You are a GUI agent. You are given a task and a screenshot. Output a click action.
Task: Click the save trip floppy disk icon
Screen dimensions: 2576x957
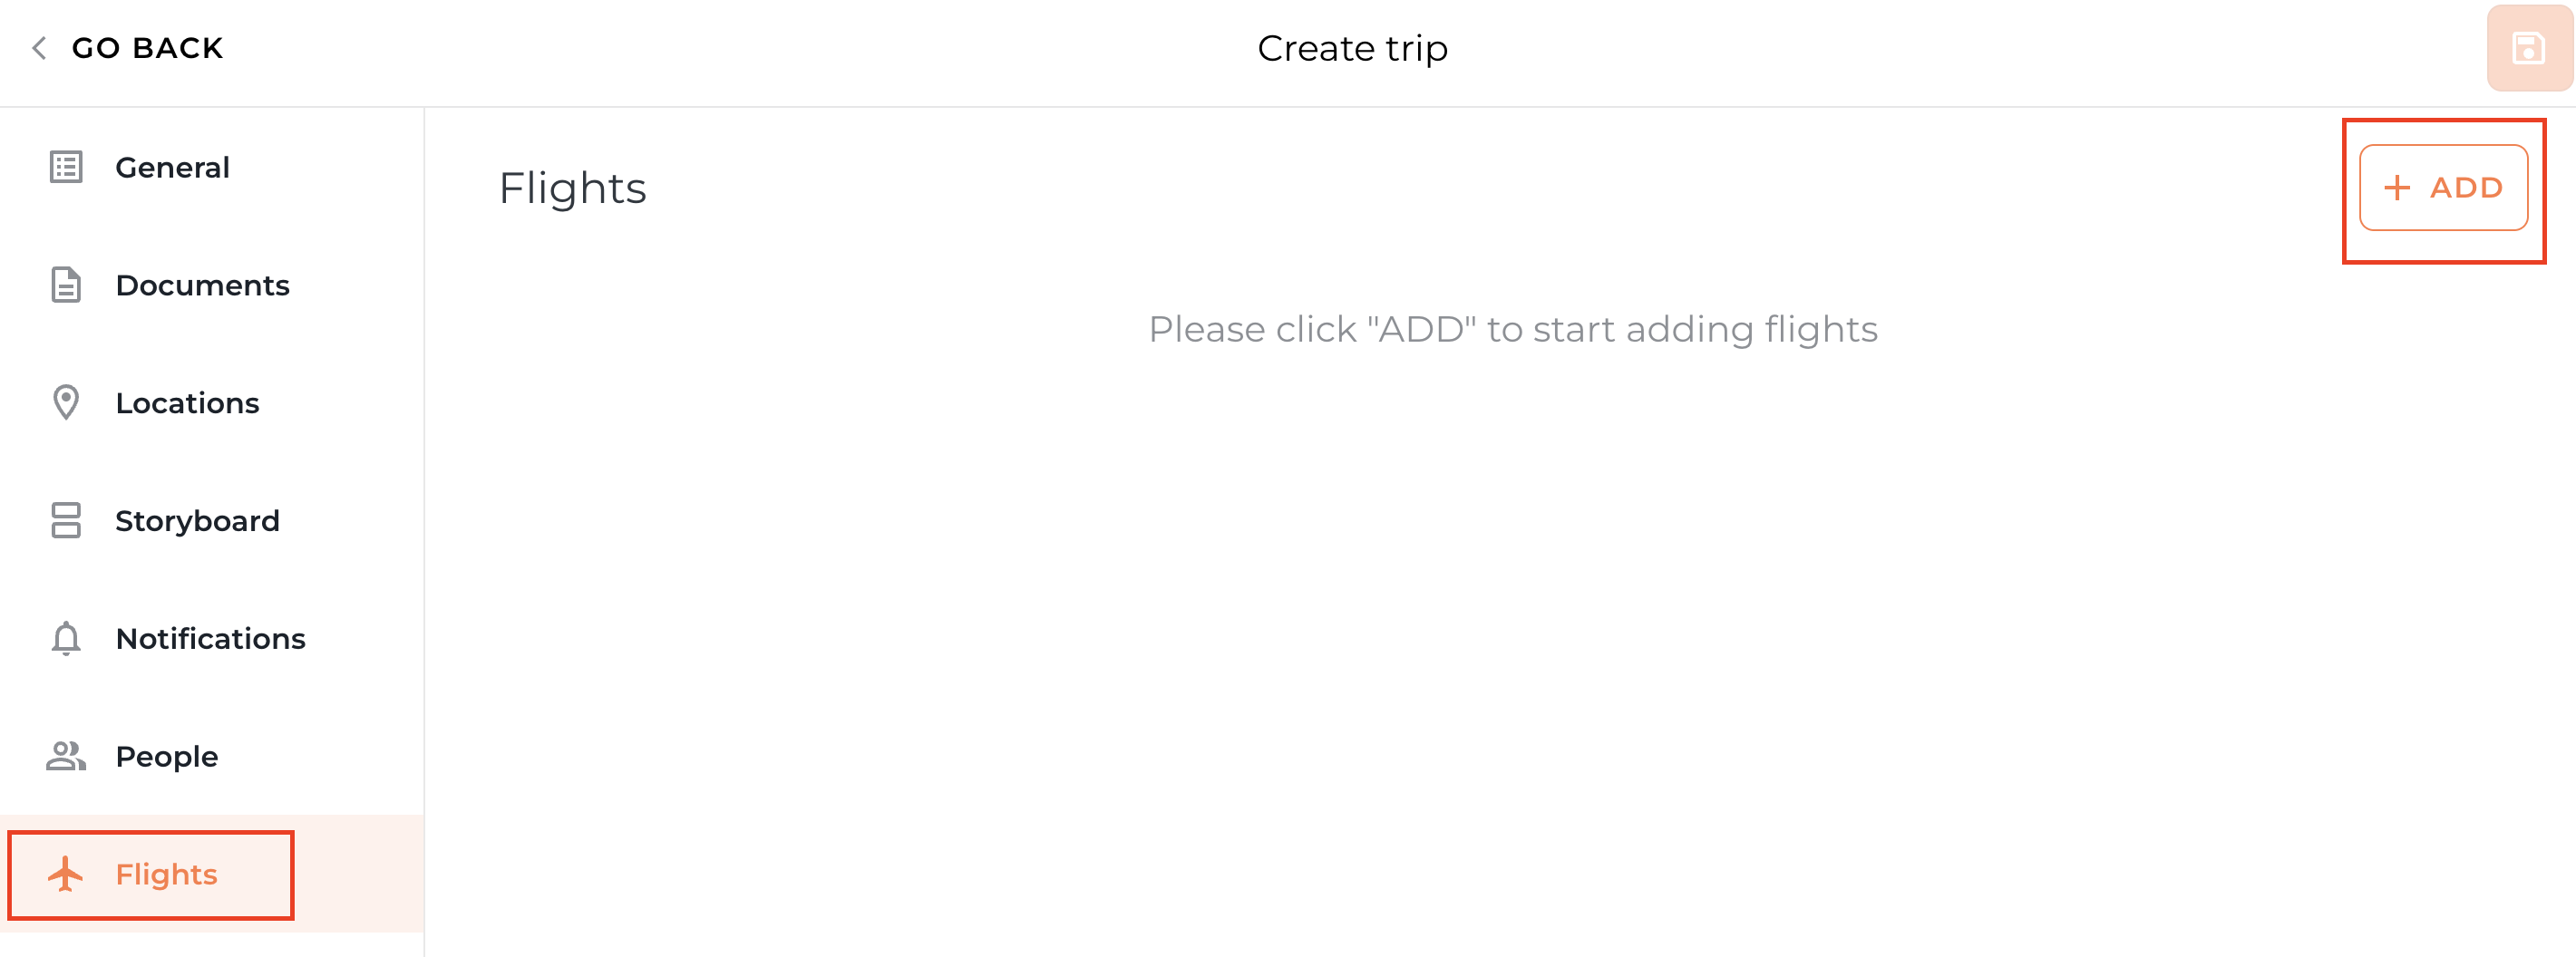coord(2528,48)
